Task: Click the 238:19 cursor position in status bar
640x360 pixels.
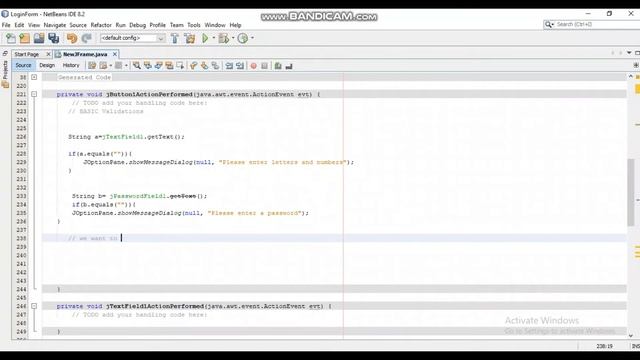Action: click(604, 346)
